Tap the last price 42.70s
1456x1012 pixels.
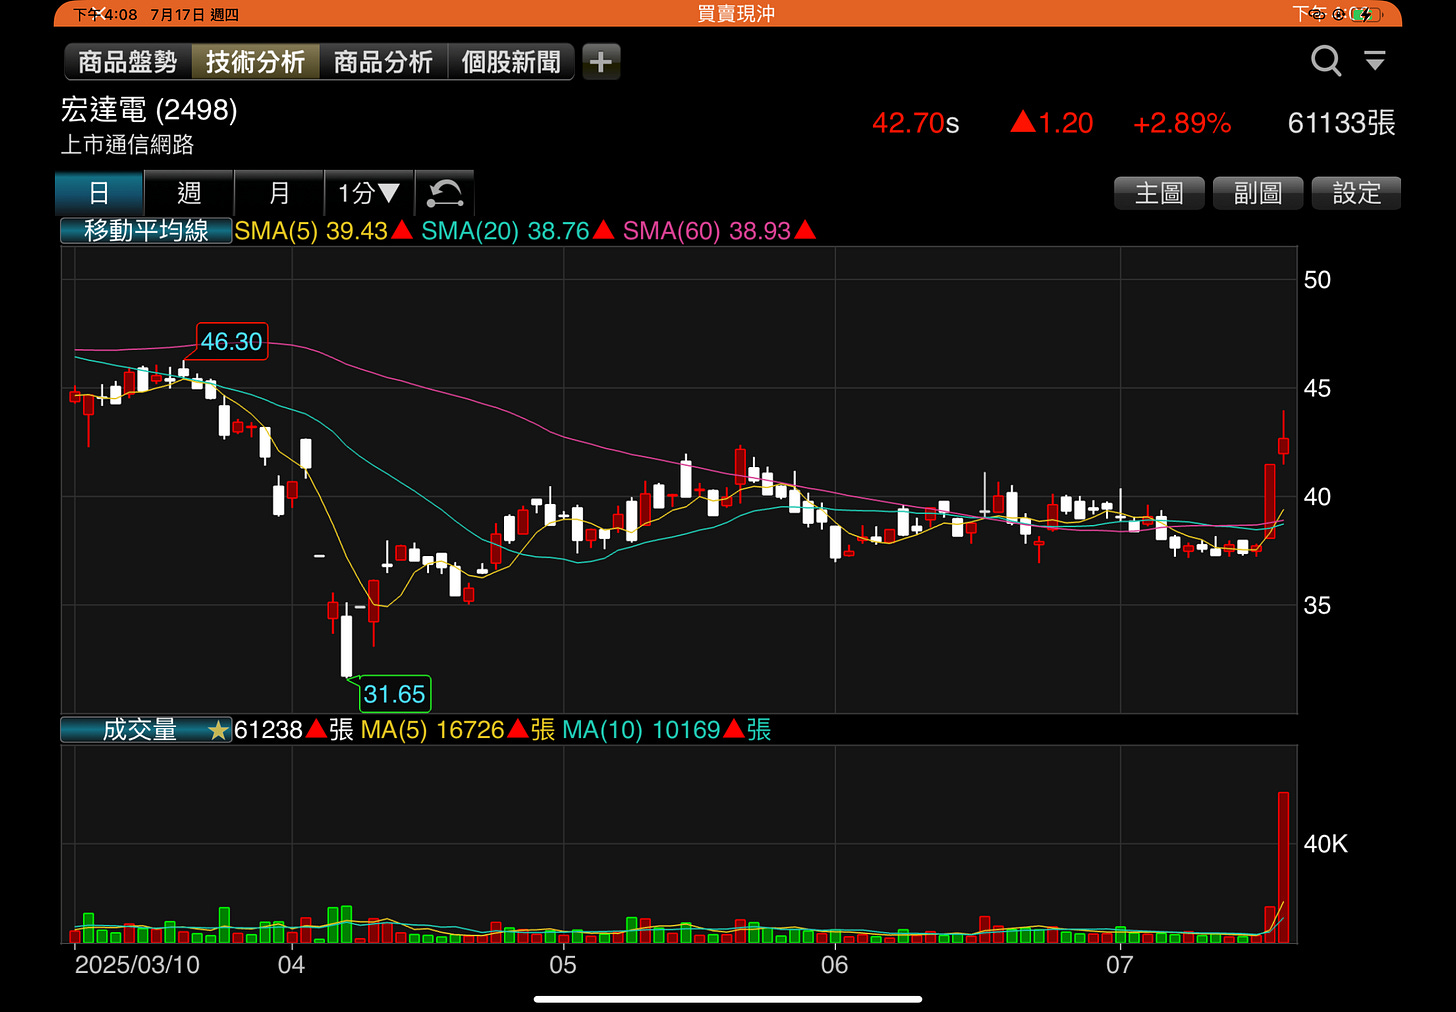(915, 123)
